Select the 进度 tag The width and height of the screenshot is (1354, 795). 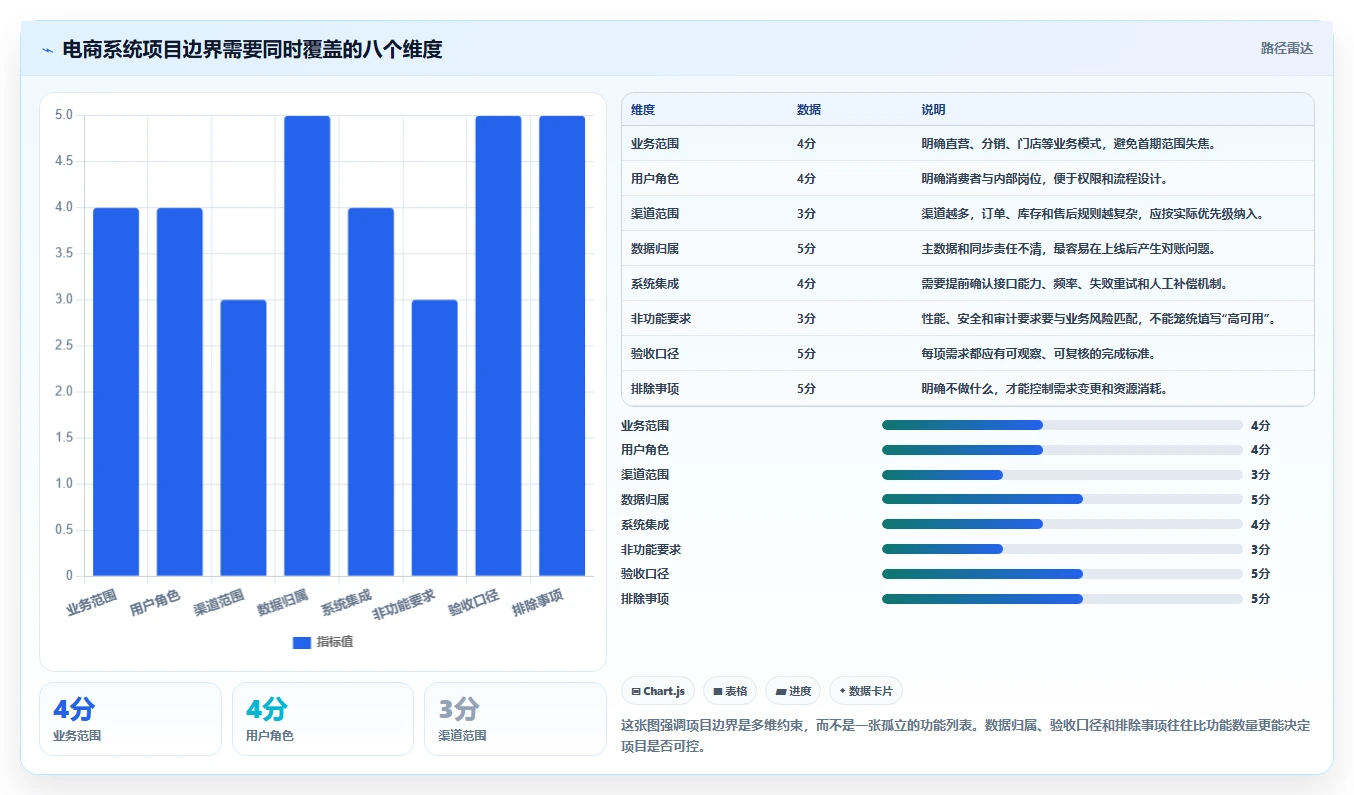[793, 691]
